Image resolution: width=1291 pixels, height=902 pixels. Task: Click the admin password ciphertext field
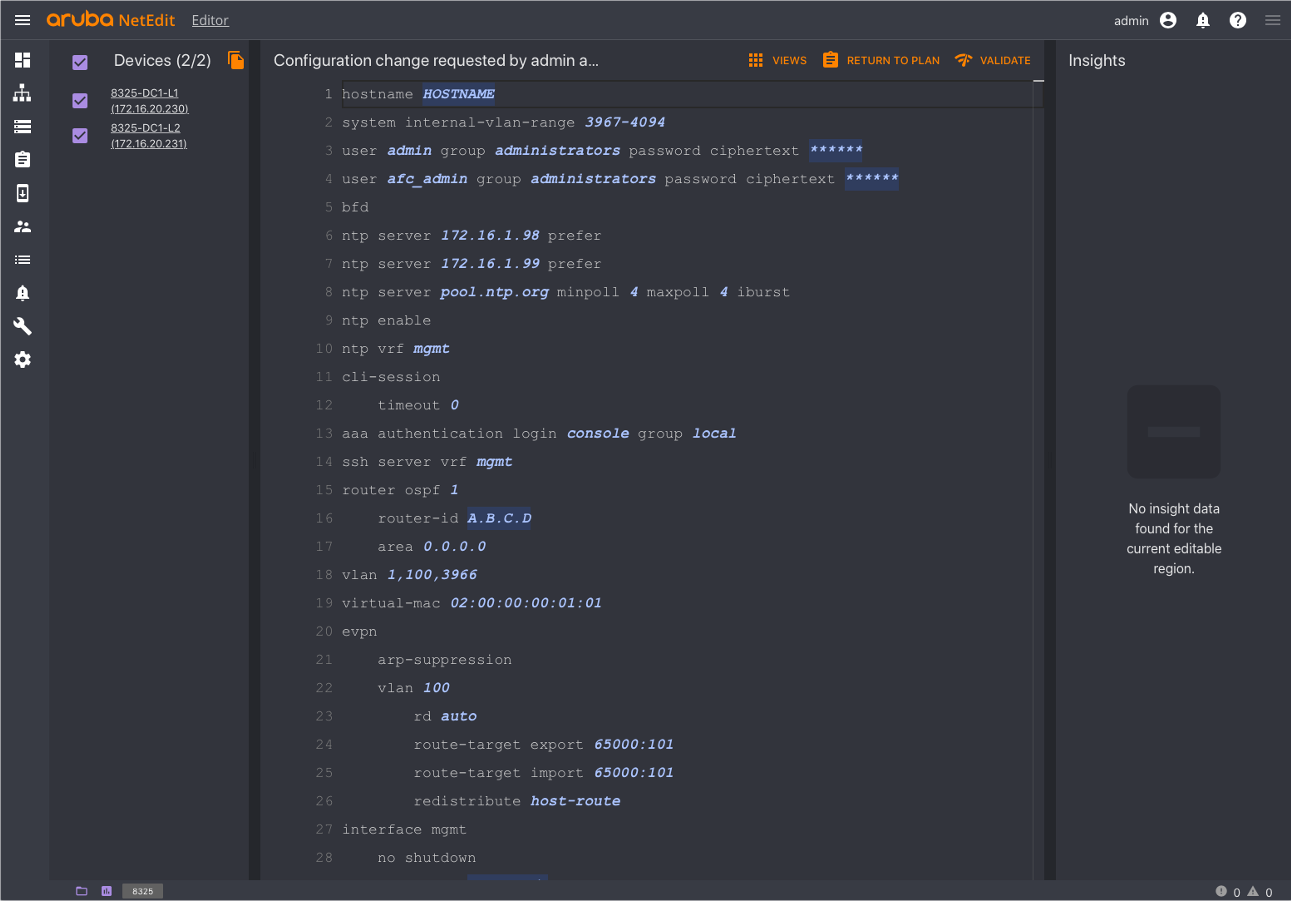[x=836, y=150]
